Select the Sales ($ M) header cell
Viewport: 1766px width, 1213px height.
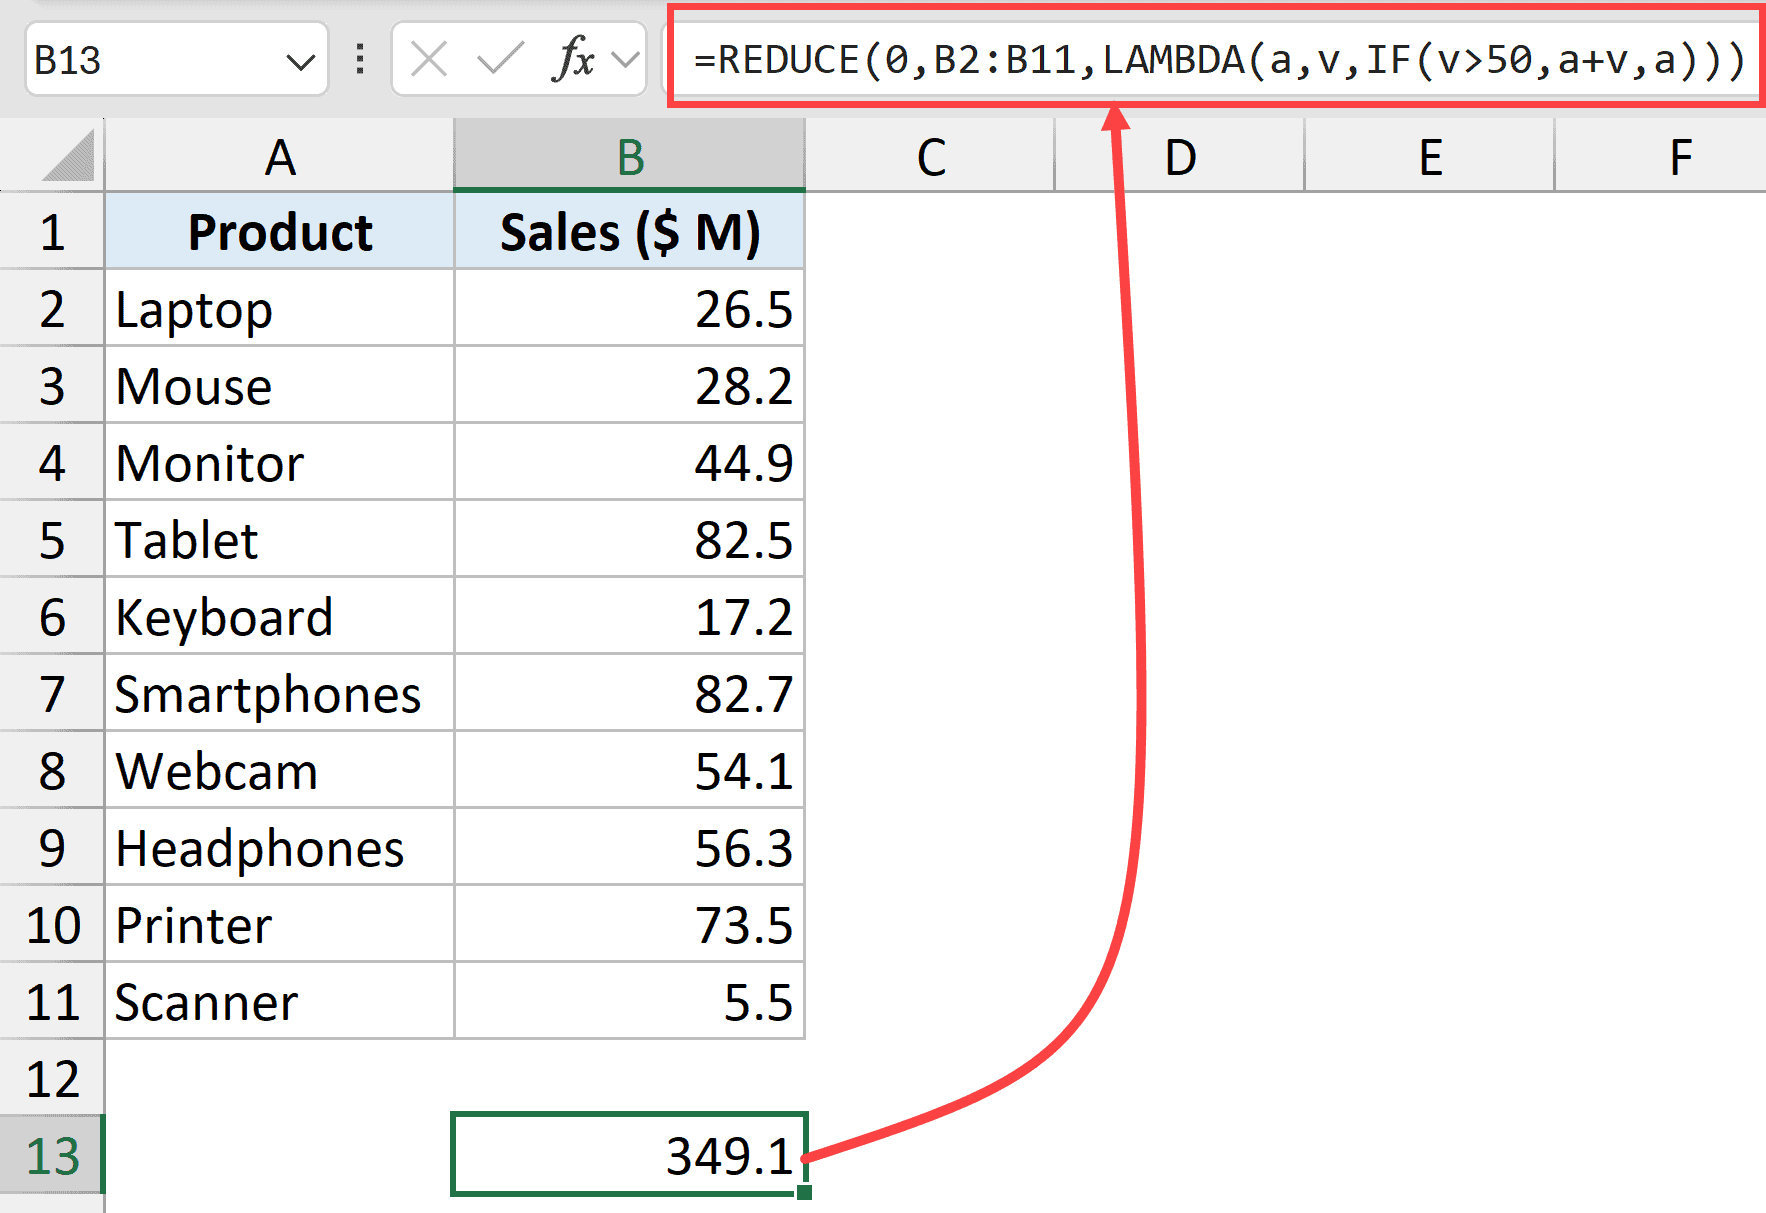[x=629, y=232]
